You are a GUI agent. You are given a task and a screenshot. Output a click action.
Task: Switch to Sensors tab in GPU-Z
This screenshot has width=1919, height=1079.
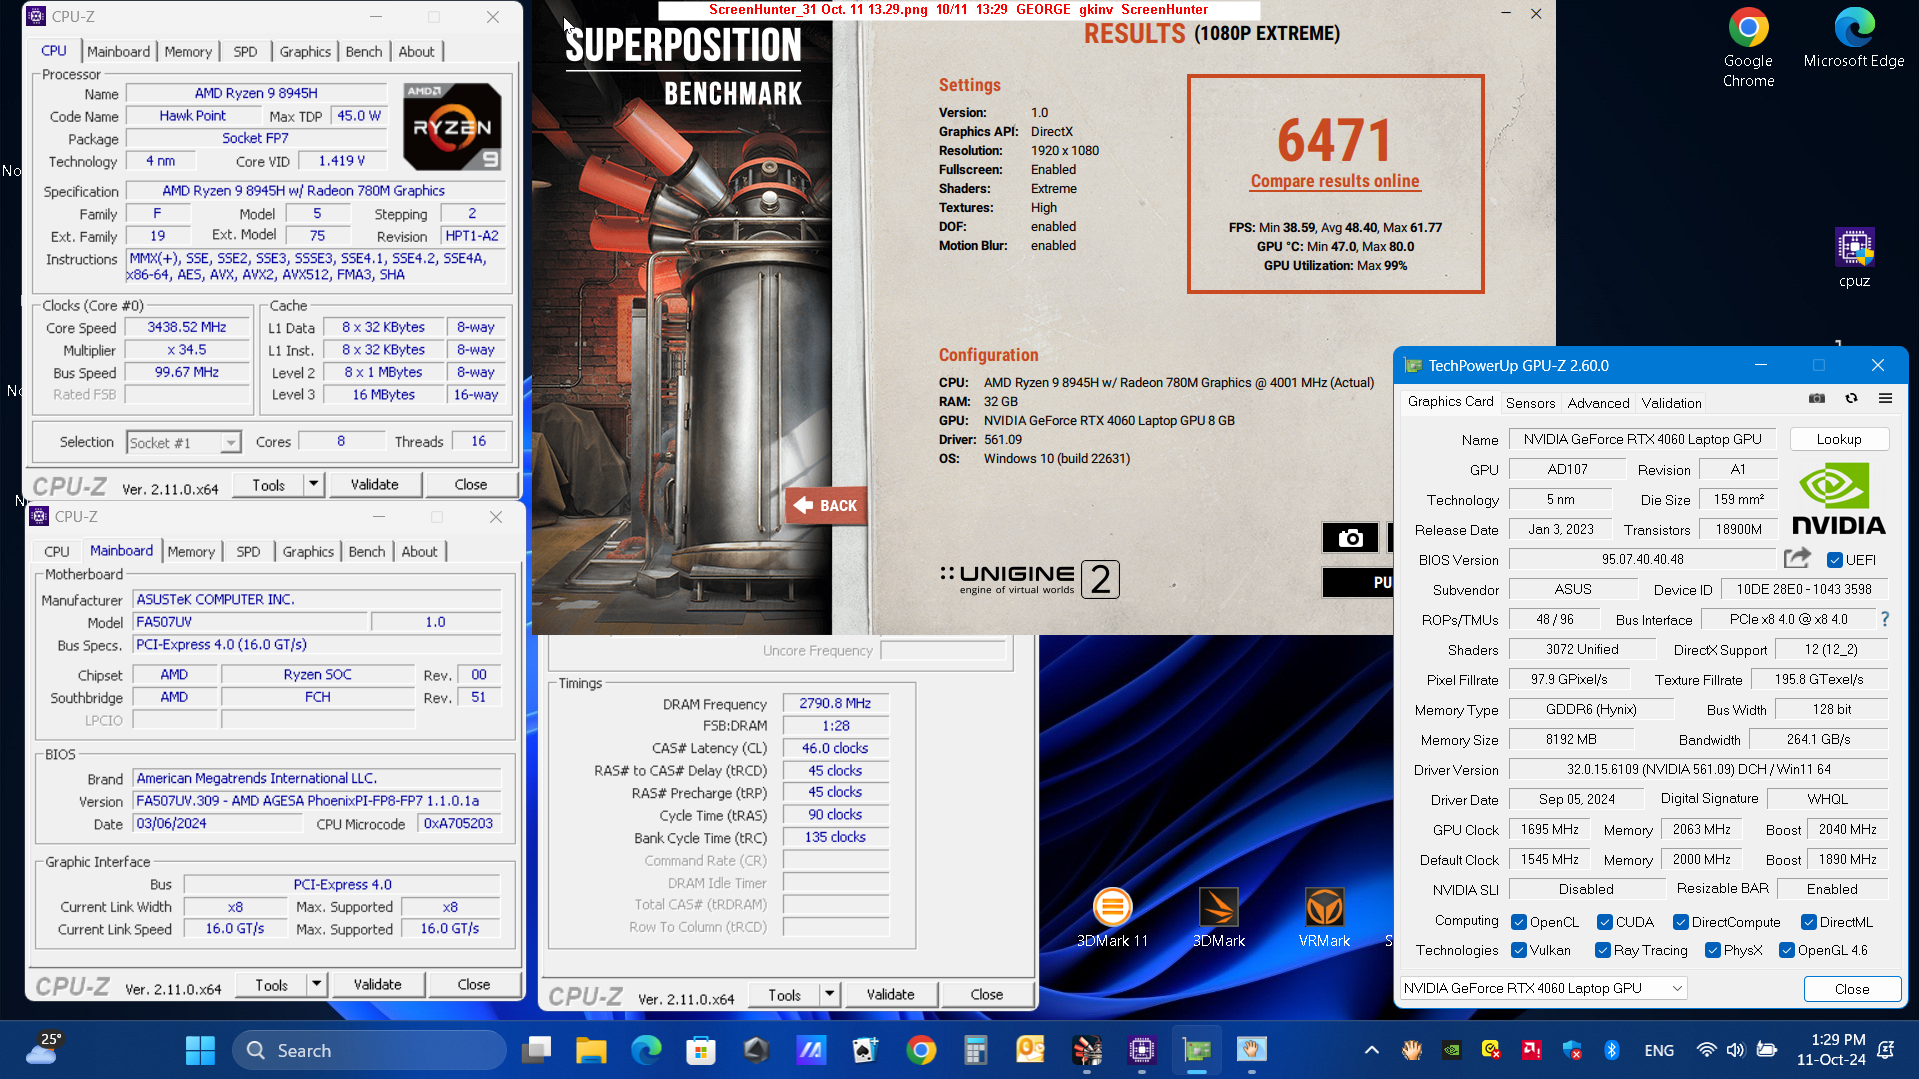[x=1530, y=403]
